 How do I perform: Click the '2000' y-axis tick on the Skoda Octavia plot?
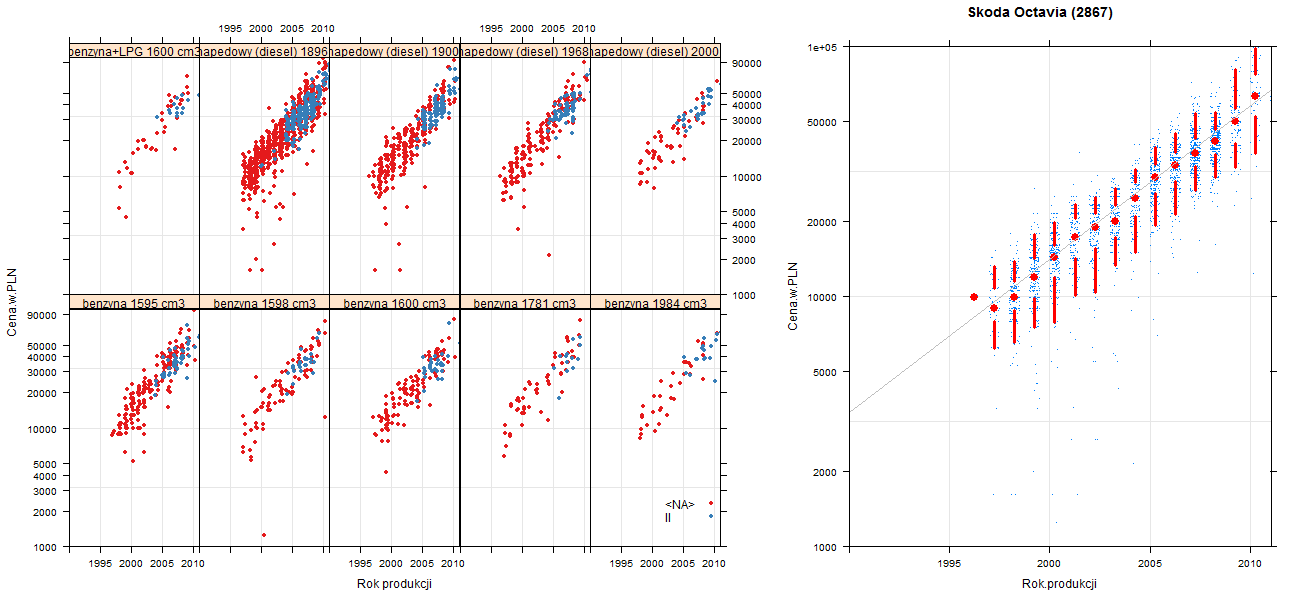point(825,471)
